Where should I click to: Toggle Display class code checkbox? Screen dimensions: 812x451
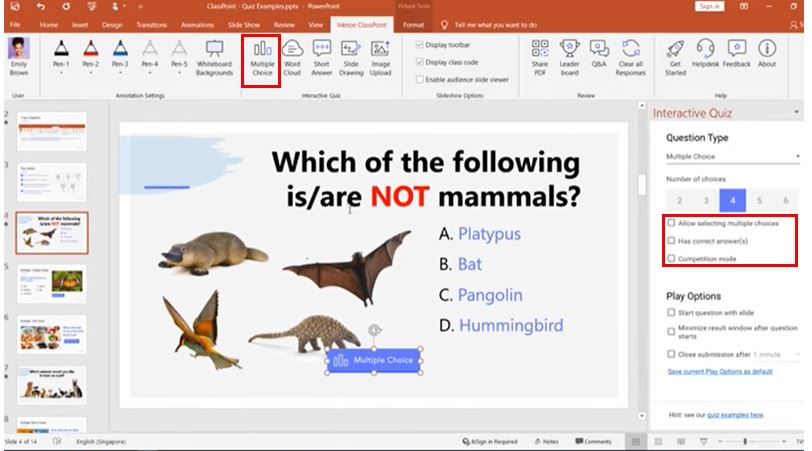coord(419,62)
